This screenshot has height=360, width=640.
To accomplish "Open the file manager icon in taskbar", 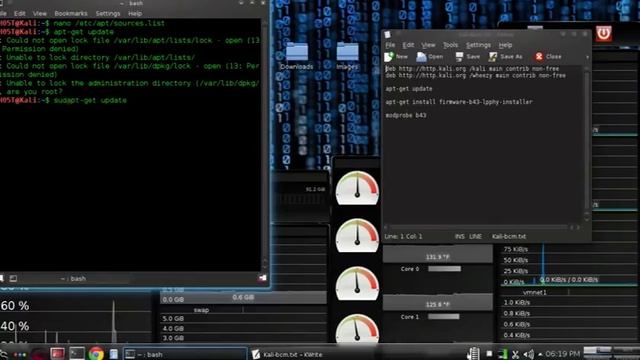I will tap(113, 353).
